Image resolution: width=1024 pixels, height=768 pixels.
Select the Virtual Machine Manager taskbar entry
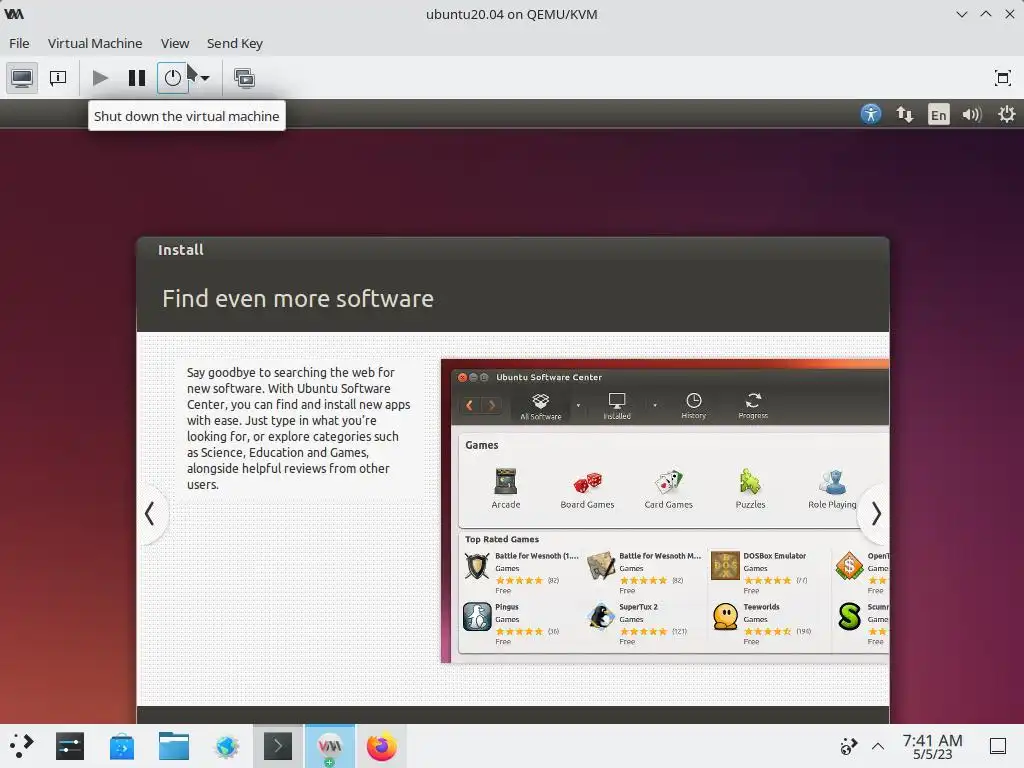click(330, 746)
